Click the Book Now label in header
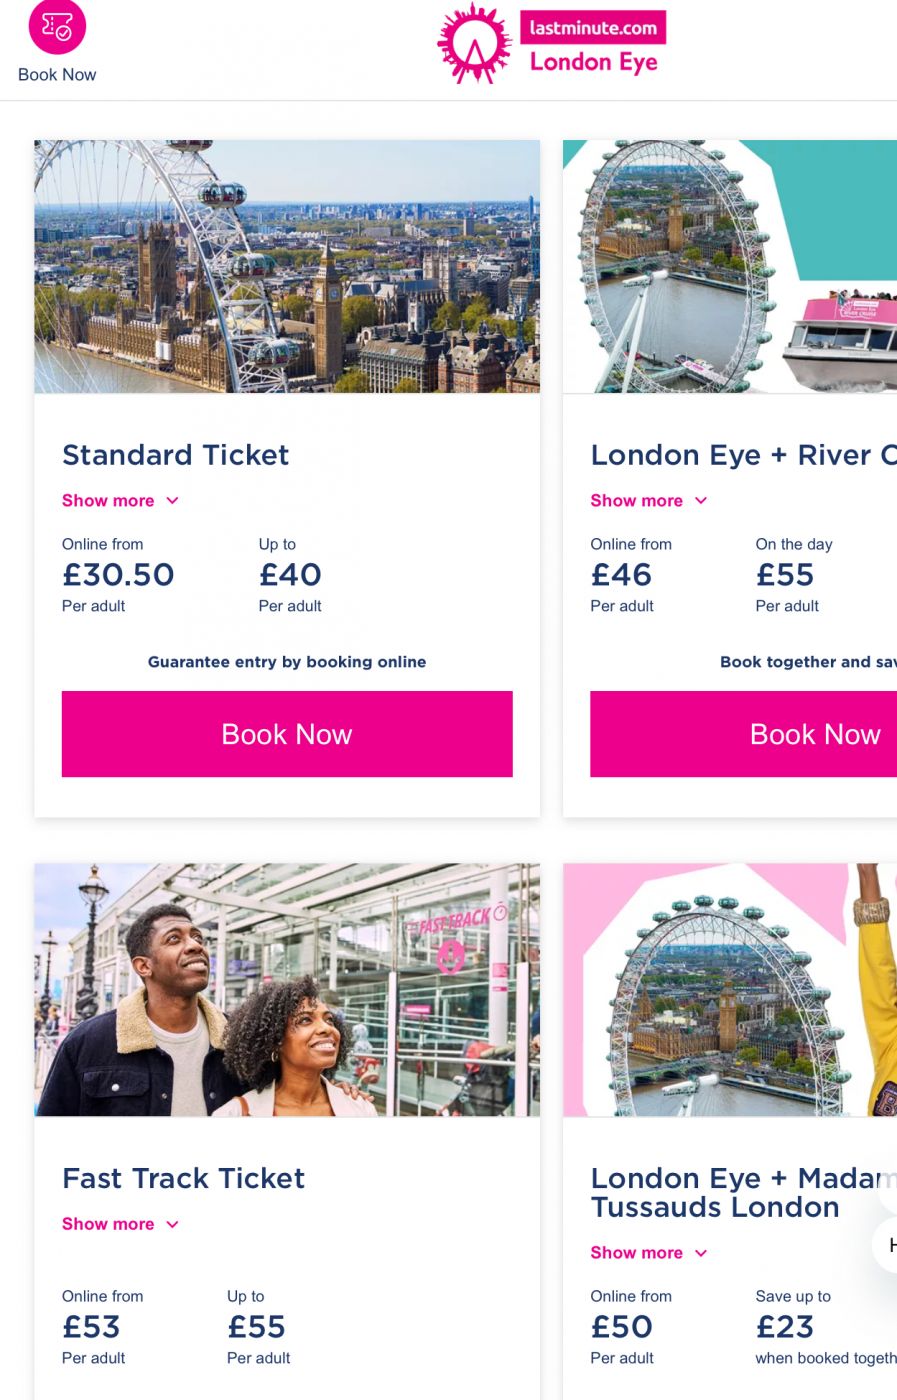Image resolution: width=897 pixels, height=1400 pixels. [x=57, y=75]
